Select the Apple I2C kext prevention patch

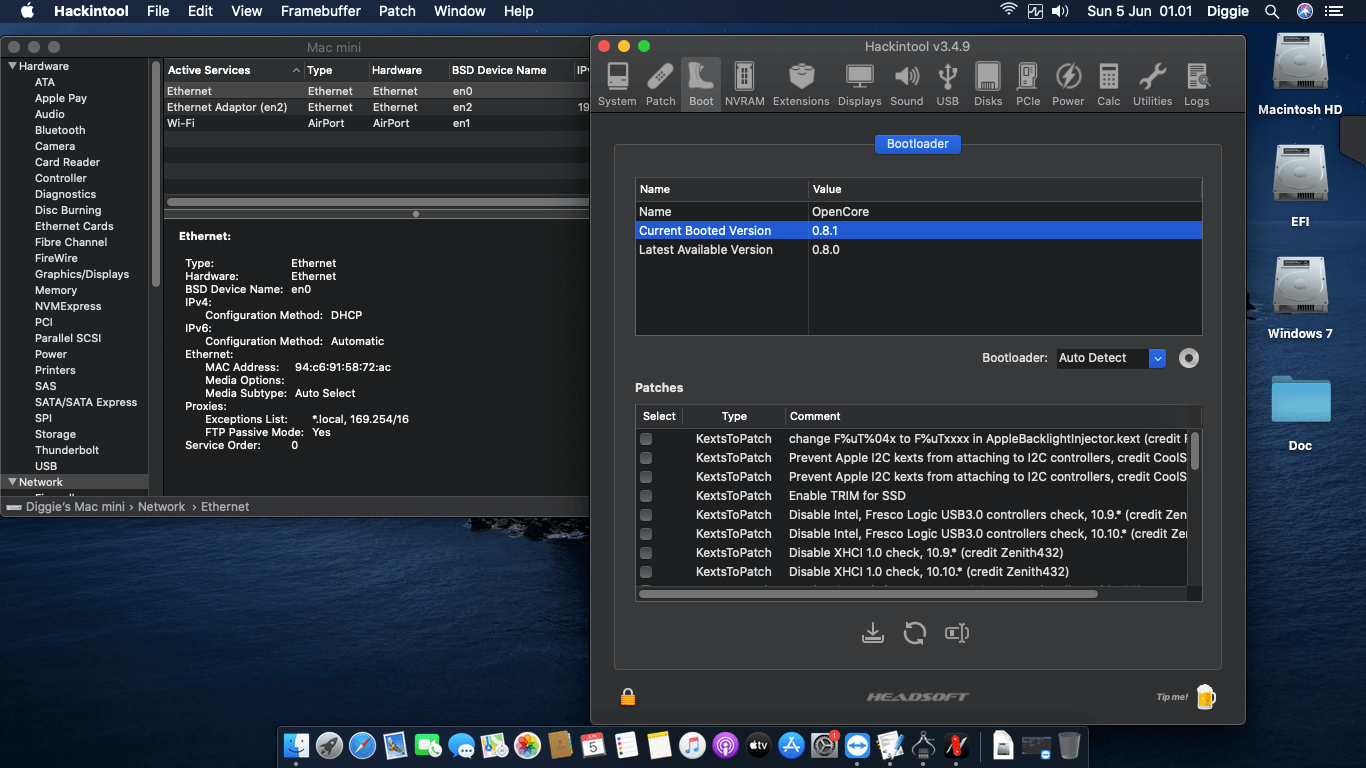pos(646,457)
